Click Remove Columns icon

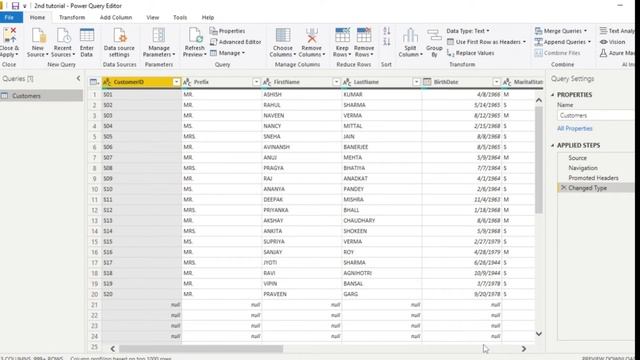(x=311, y=36)
